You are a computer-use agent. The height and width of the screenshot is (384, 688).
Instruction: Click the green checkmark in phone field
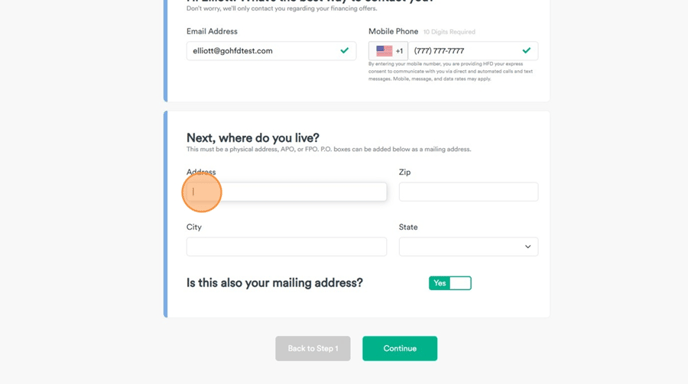(527, 50)
